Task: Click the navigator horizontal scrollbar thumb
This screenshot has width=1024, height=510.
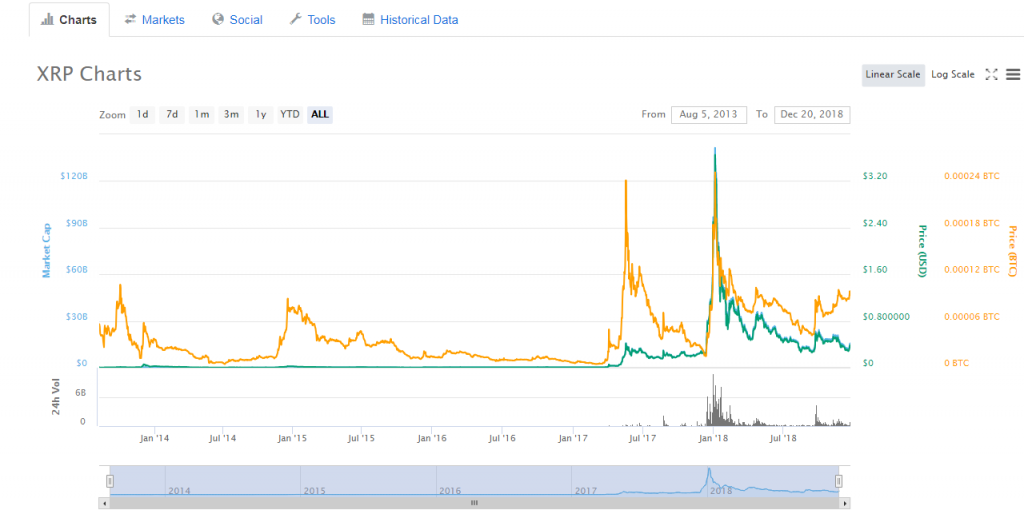Action: pyautogui.click(x=474, y=503)
